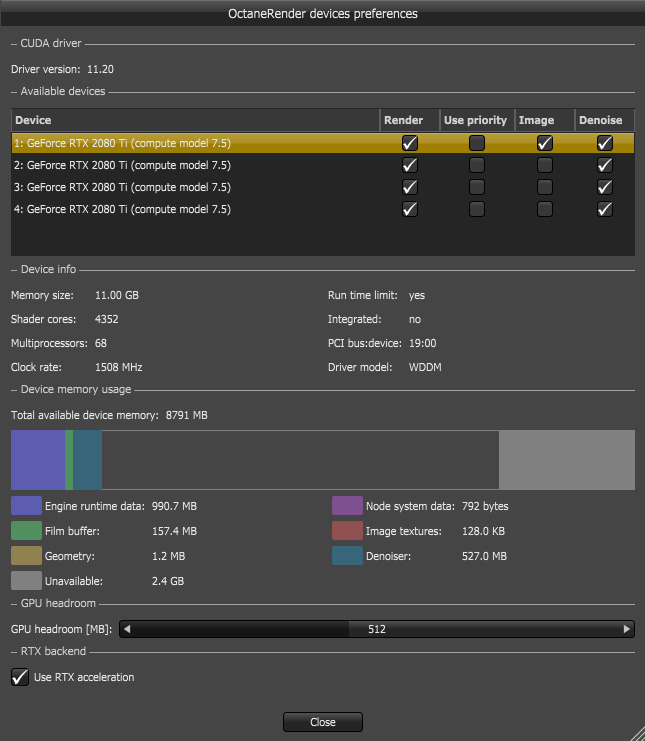Click the Geometry color swatch
645x741 pixels.
26,556
